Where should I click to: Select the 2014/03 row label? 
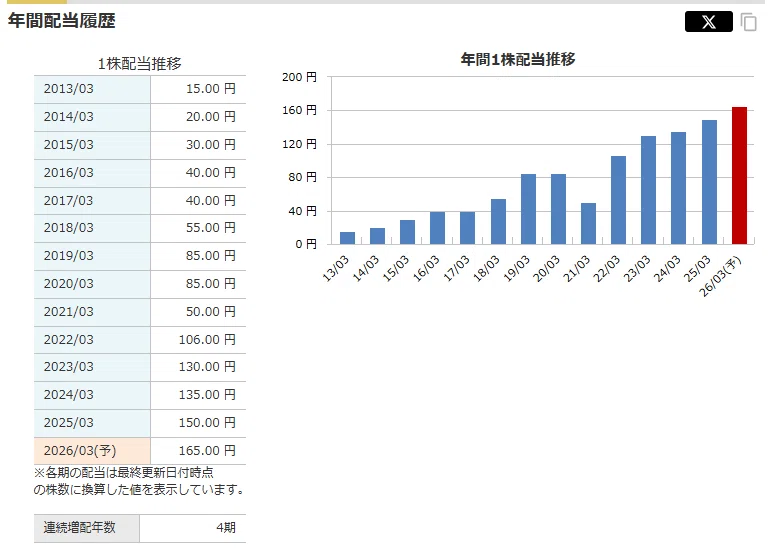[x=68, y=116]
